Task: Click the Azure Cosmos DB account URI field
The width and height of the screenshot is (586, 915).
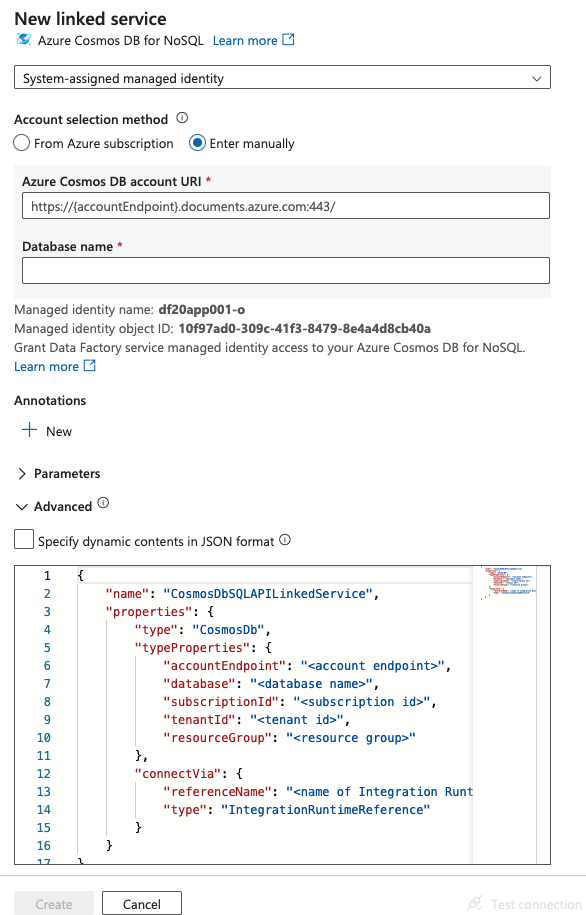Action: (x=284, y=205)
